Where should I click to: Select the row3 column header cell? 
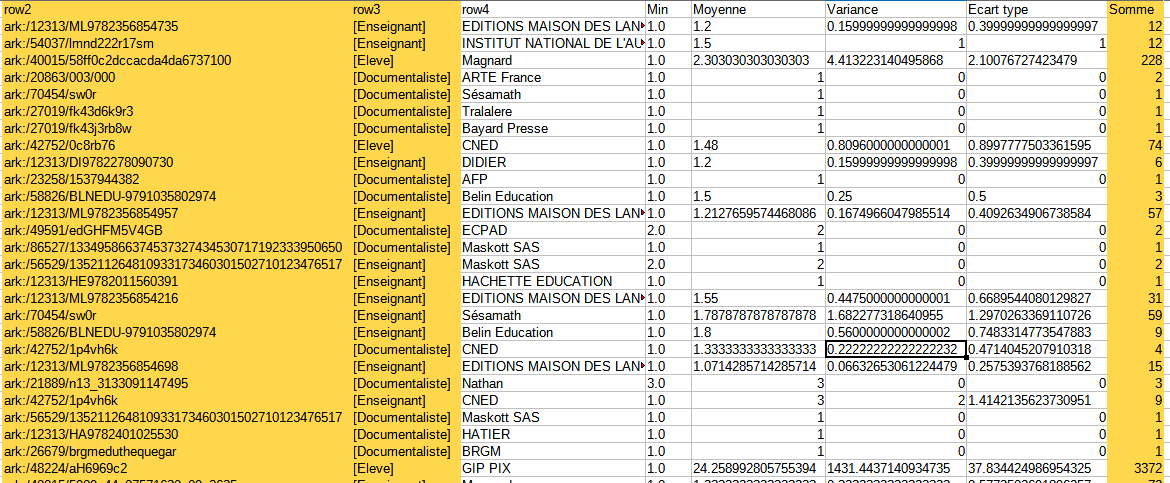click(404, 9)
